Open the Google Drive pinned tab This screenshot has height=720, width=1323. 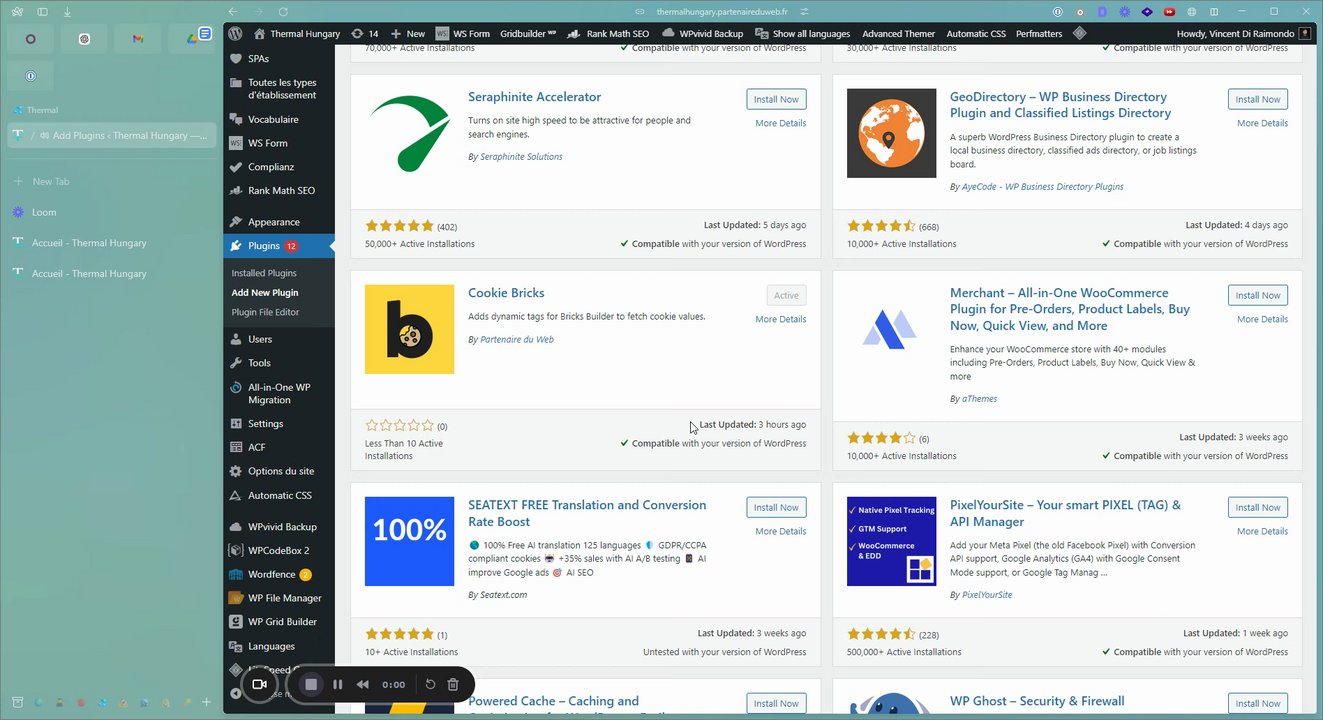pos(191,39)
